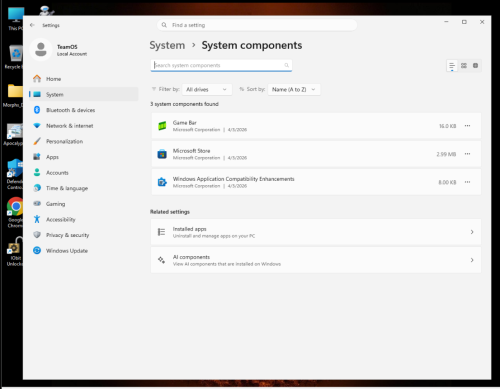Open AI components related setting
500x389 pixels.
click(x=316, y=260)
